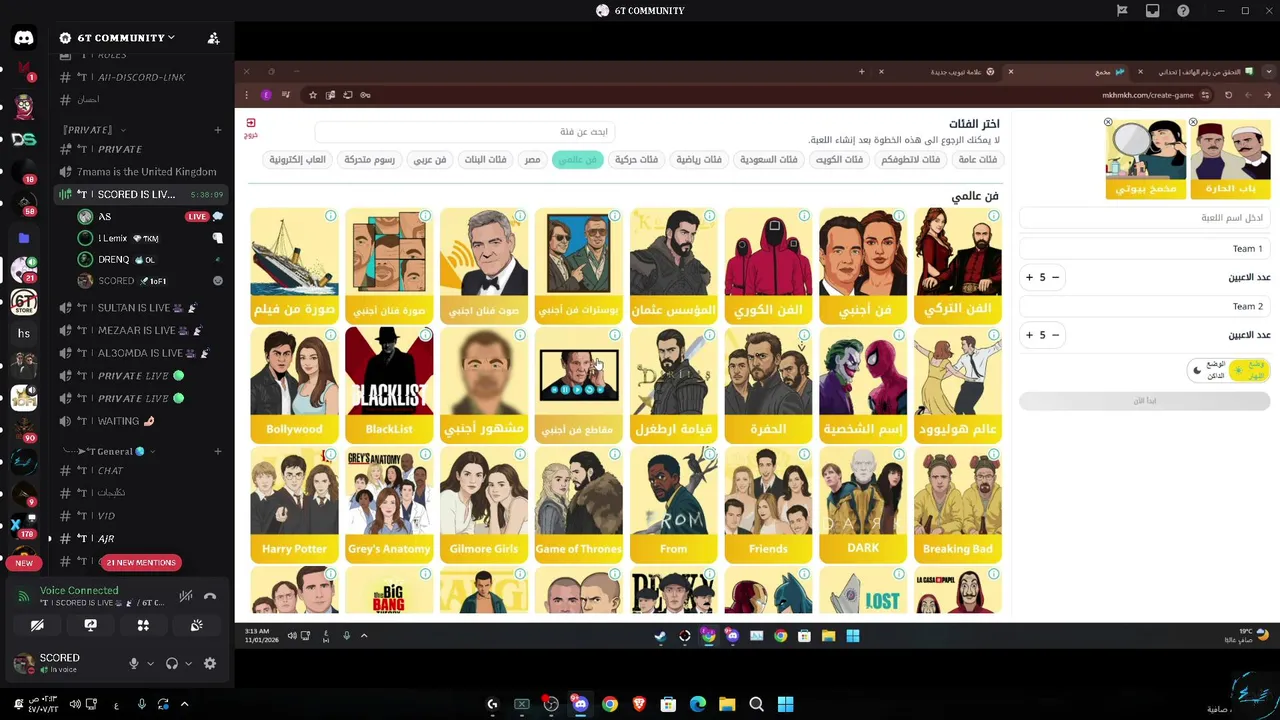Open Discord activities launcher
The image size is (1280, 720).
pyautogui.click(x=143, y=625)
